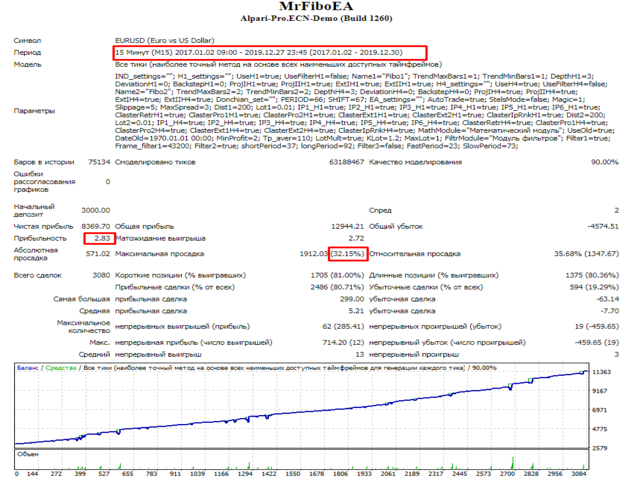Select initial deposit value 3000.00
Screen dimensions: 640x480
coord(96,210)
